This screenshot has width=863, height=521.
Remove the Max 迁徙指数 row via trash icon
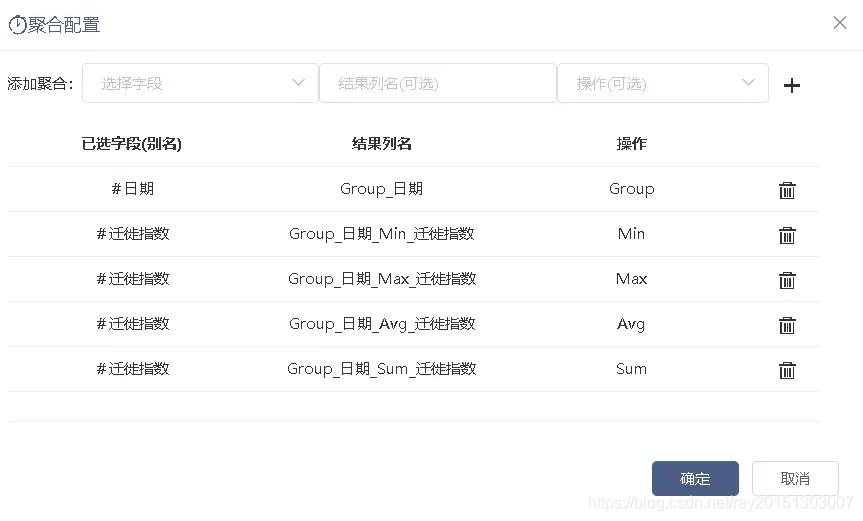[x=787, y=280]
